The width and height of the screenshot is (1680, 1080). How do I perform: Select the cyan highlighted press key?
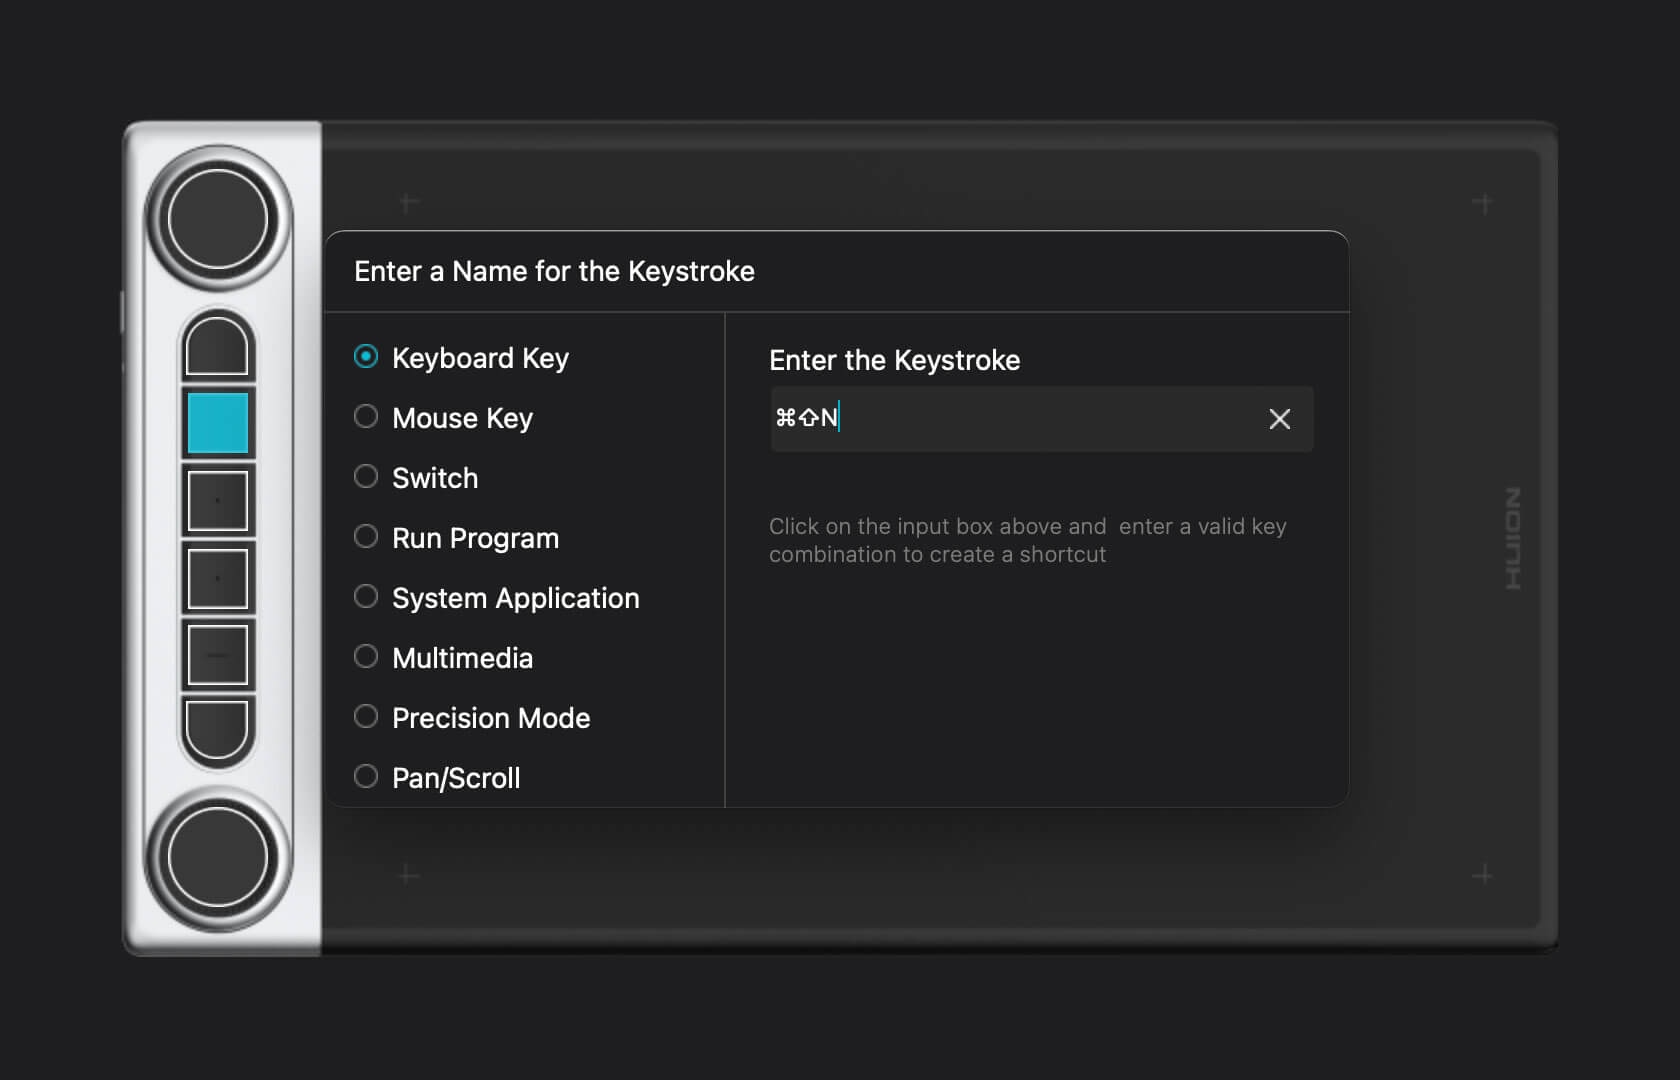(218, 423)
